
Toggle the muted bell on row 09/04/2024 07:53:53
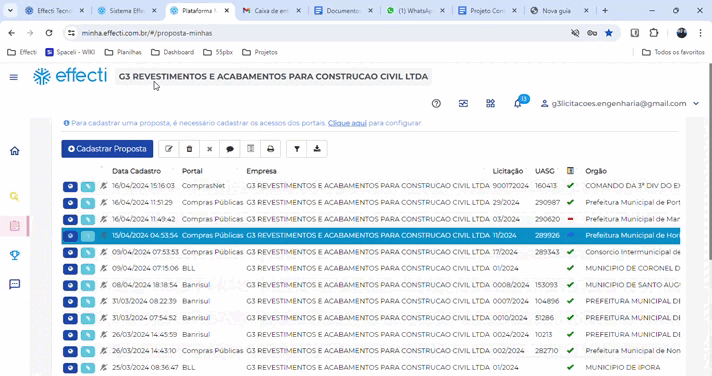click(x=104, y=252)
